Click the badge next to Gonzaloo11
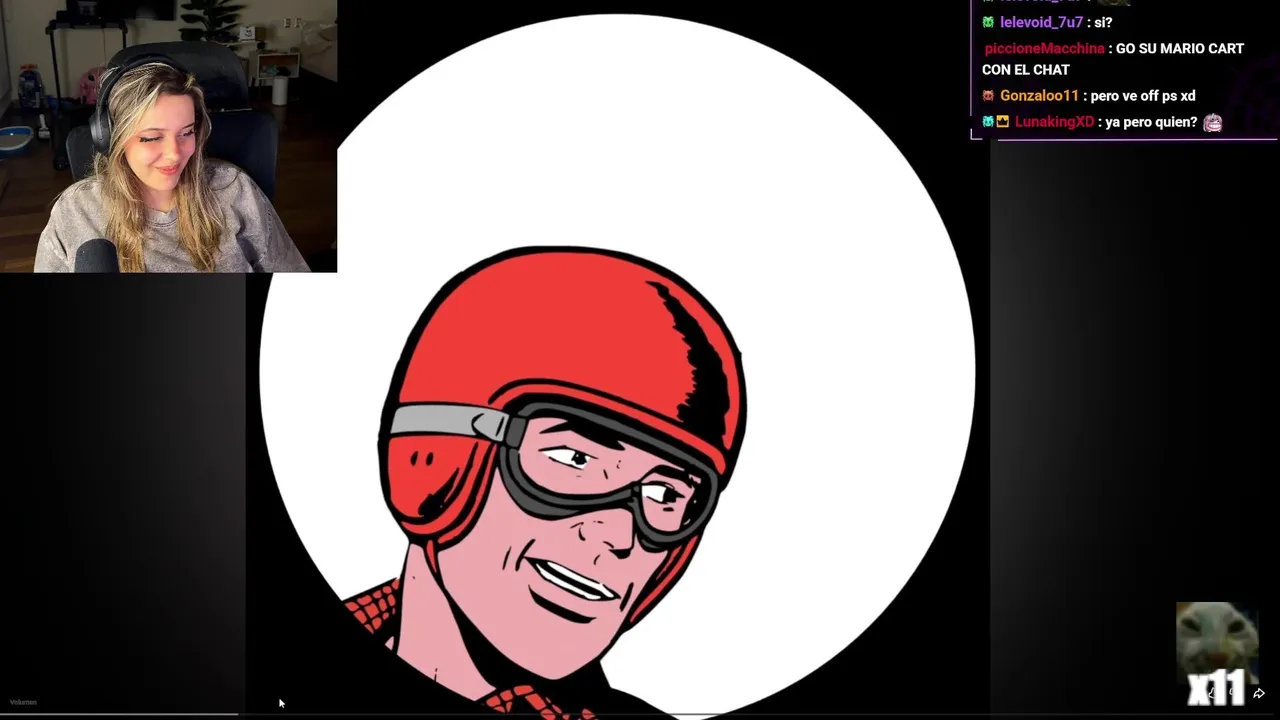The width and height of the screenshot is (1280, 720). pyautogui.click(x=988, y=96)
